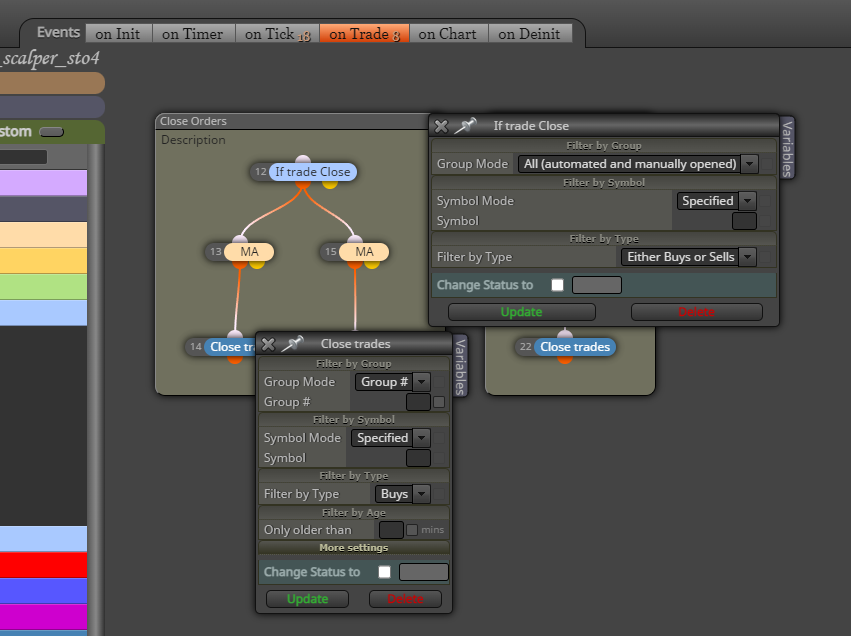Select the purple block in left palette
The image size is (851, 636).
click(43, 182)
